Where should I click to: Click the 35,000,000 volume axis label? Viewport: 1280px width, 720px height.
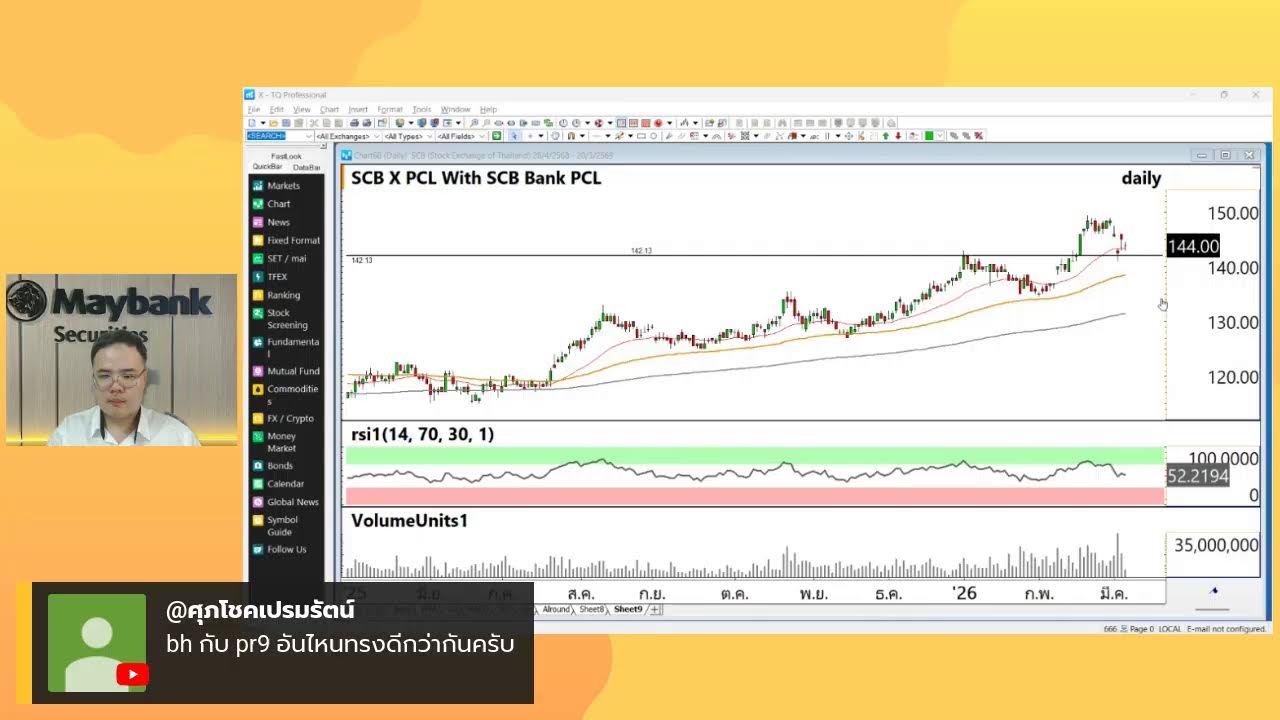point(1216,545)
